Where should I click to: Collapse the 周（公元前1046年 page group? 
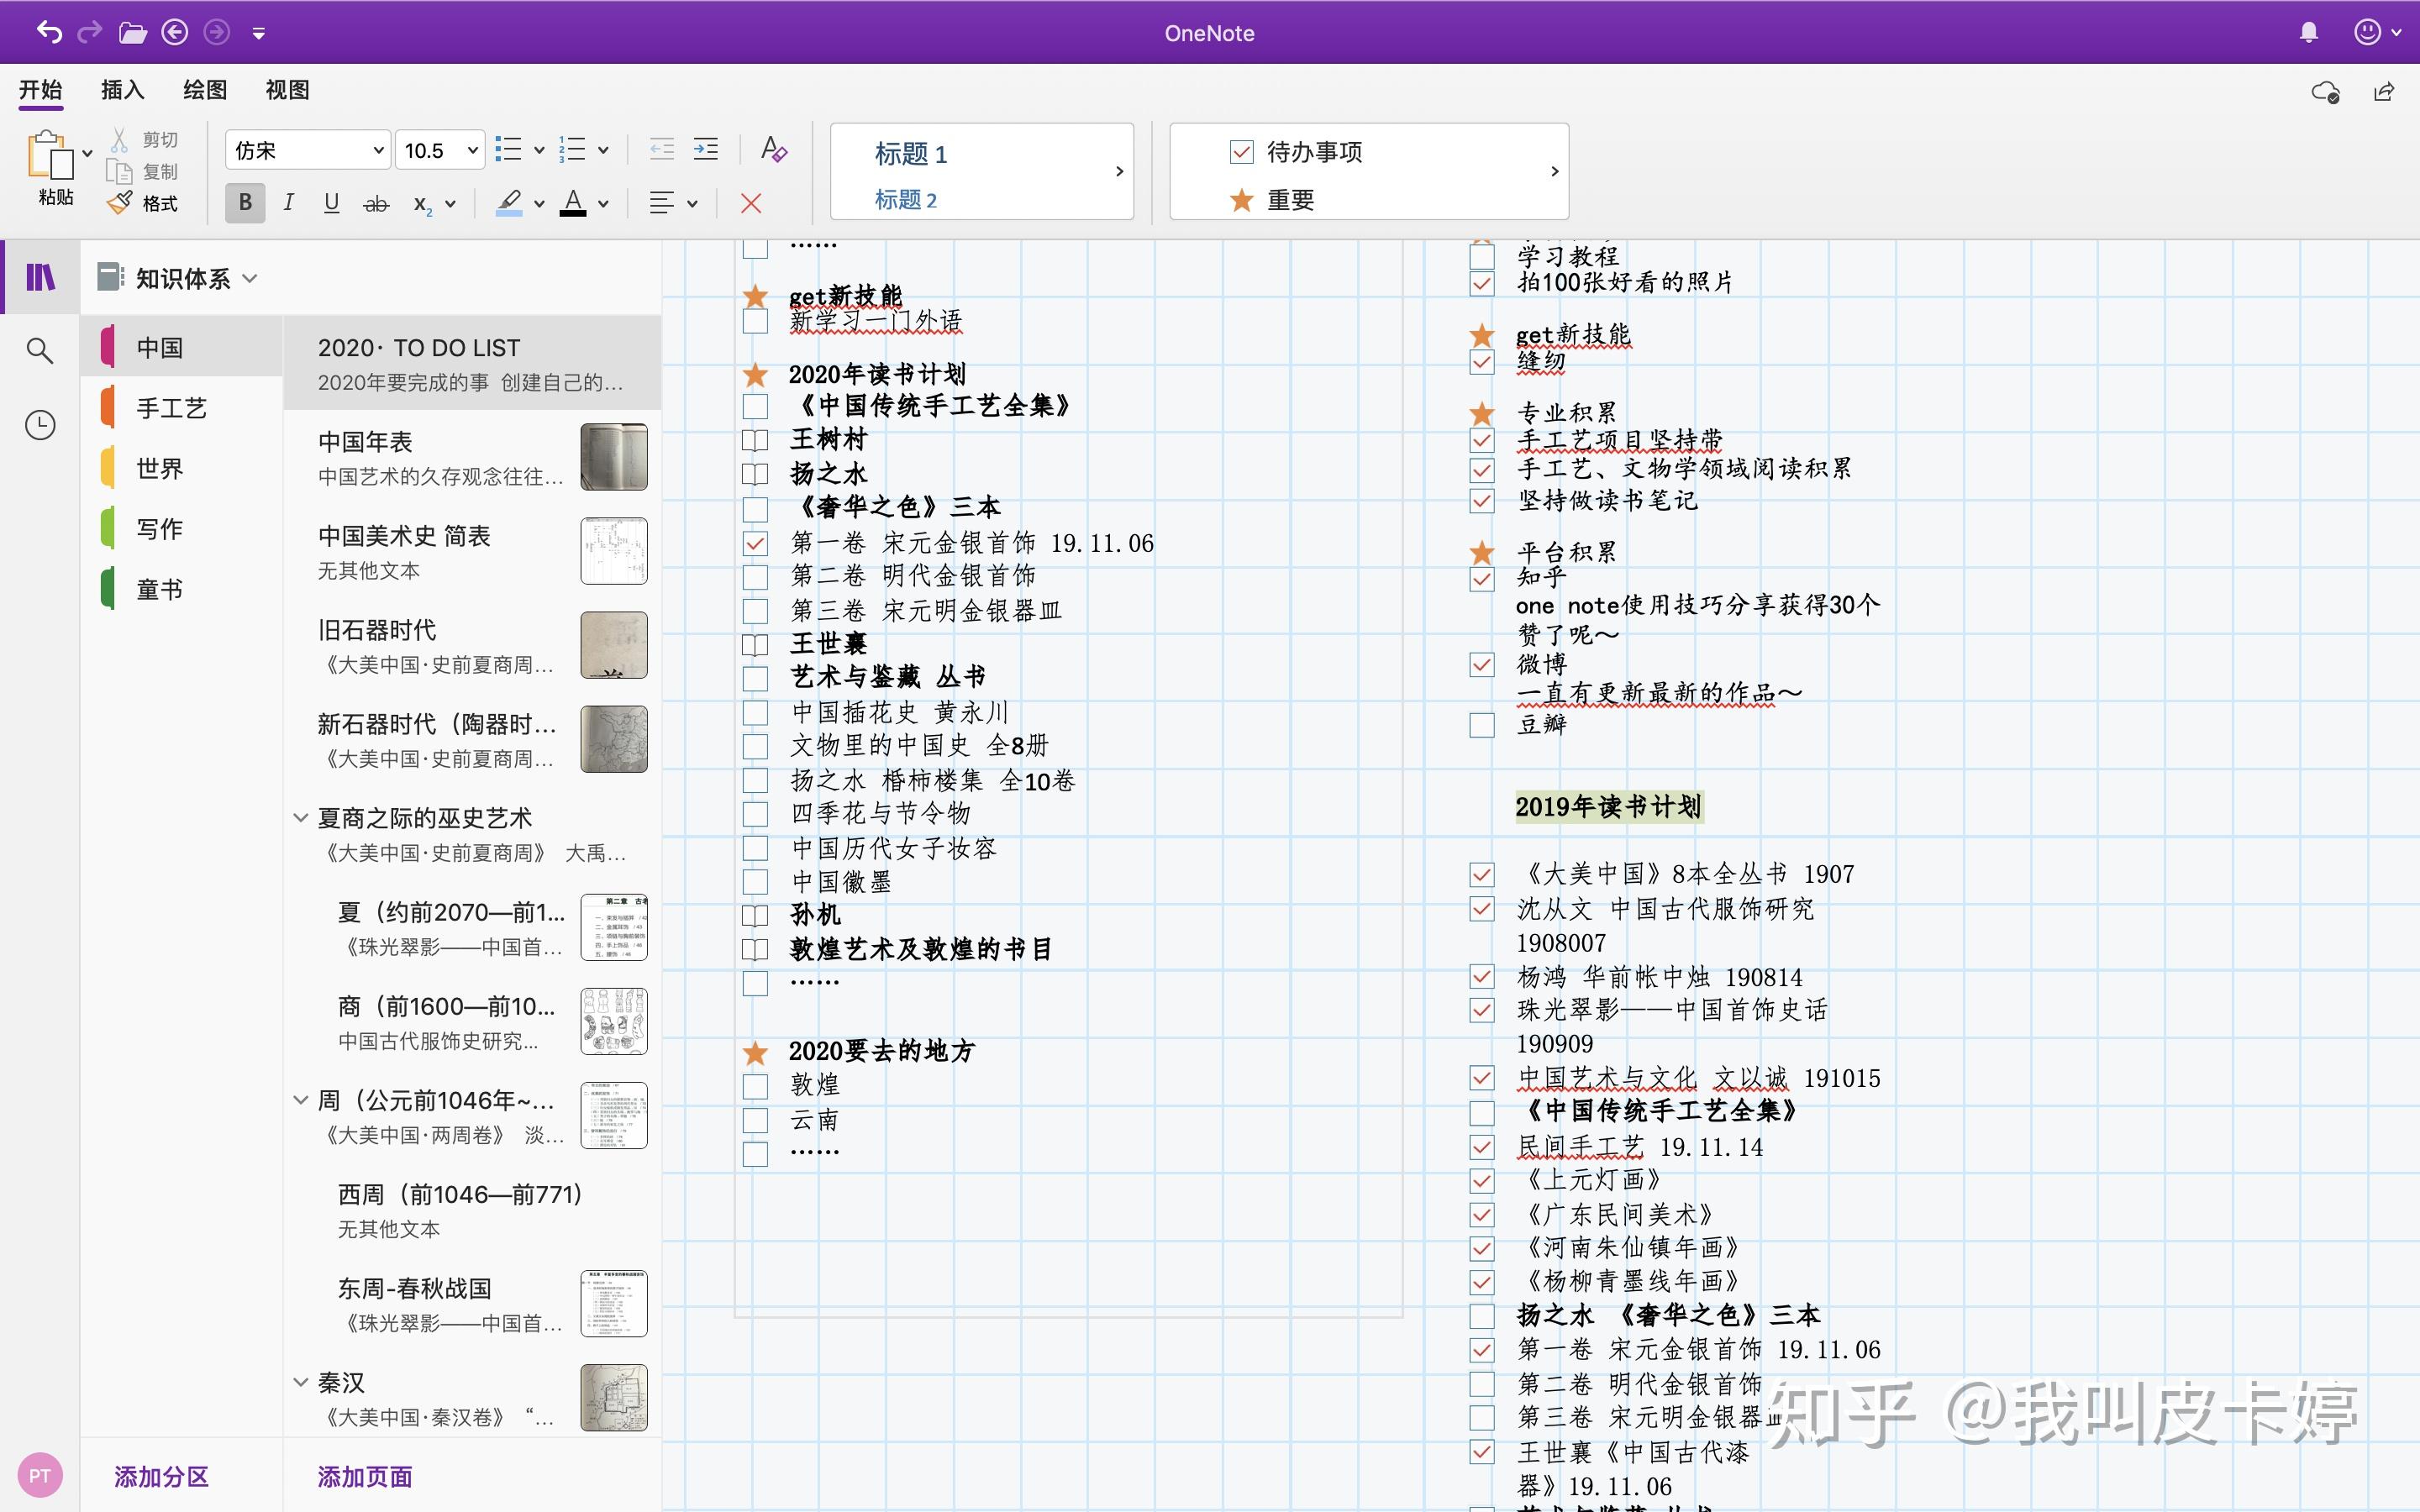(x=300, y=1100)
